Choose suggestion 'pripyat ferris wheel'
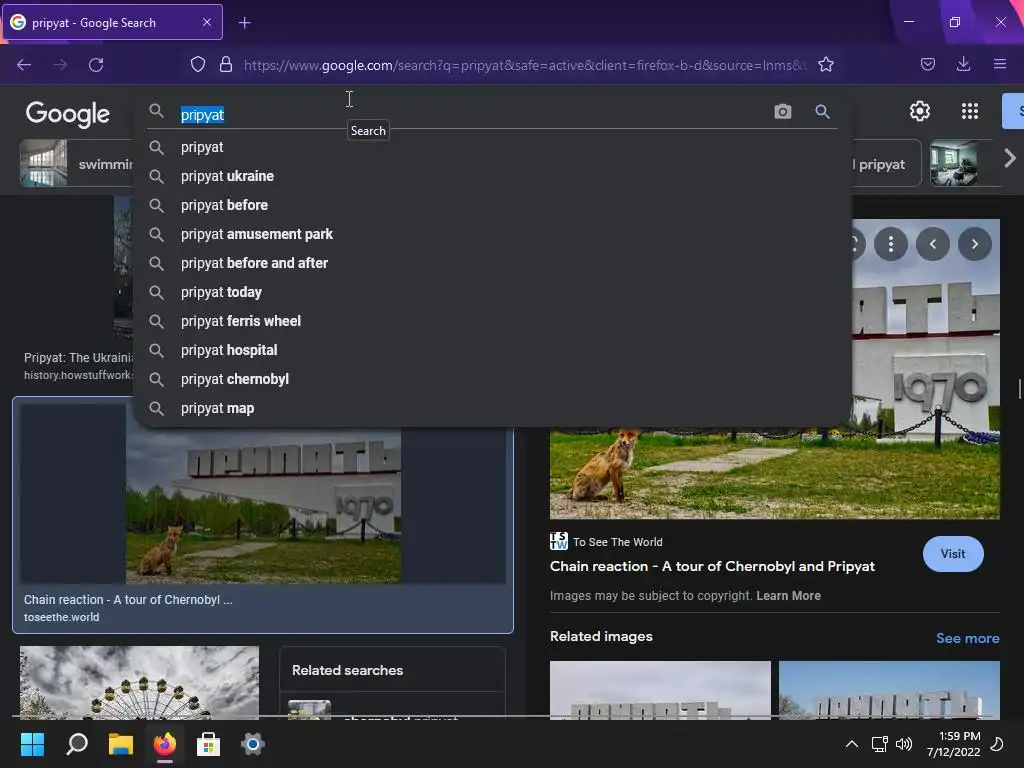The width and height of the screenshot is (1024, 768). [492, 321]
